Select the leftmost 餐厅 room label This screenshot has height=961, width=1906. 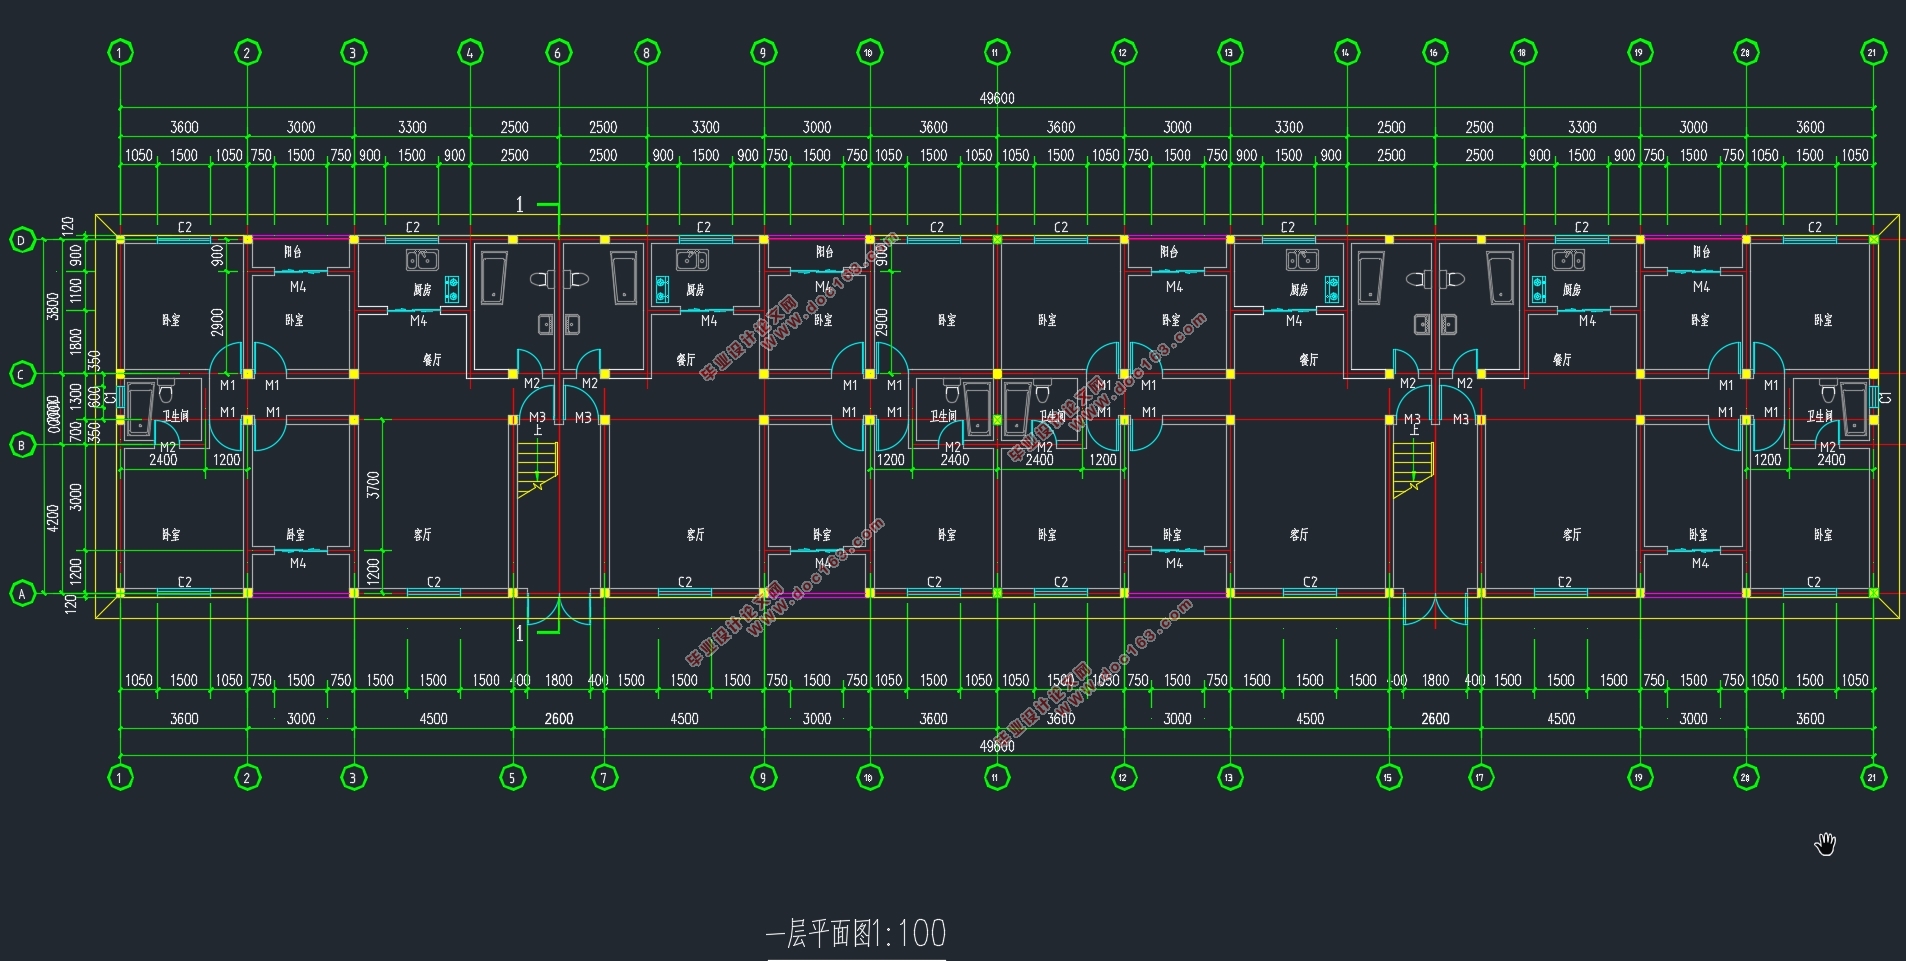pos(432,360)
